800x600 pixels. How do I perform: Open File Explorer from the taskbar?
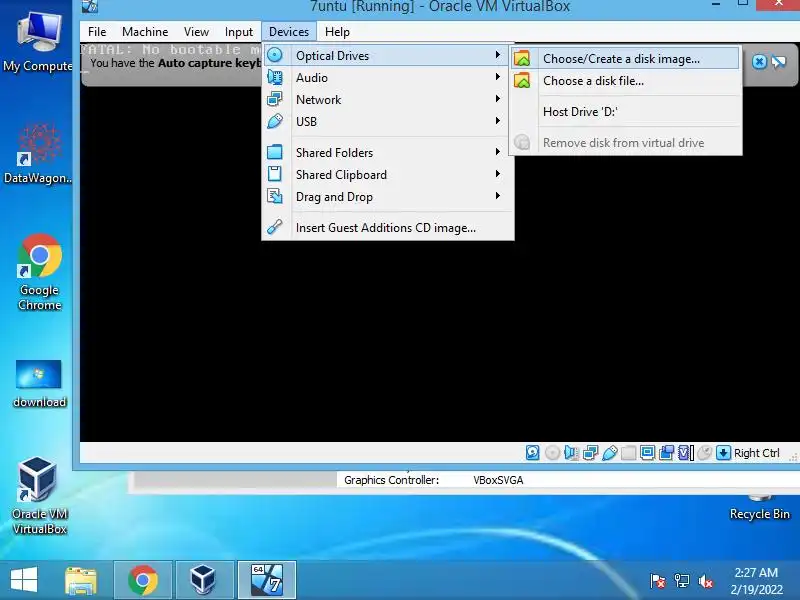(x=82, y=580)
